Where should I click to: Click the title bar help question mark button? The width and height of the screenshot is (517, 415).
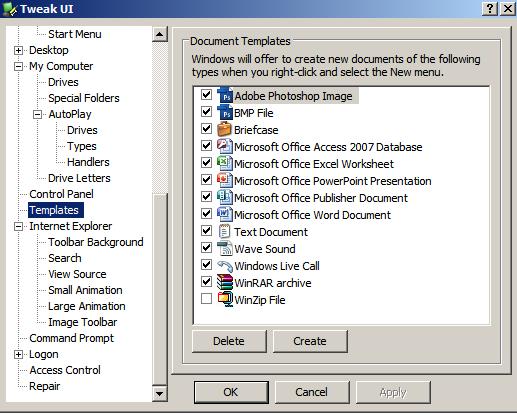(489, 8)
